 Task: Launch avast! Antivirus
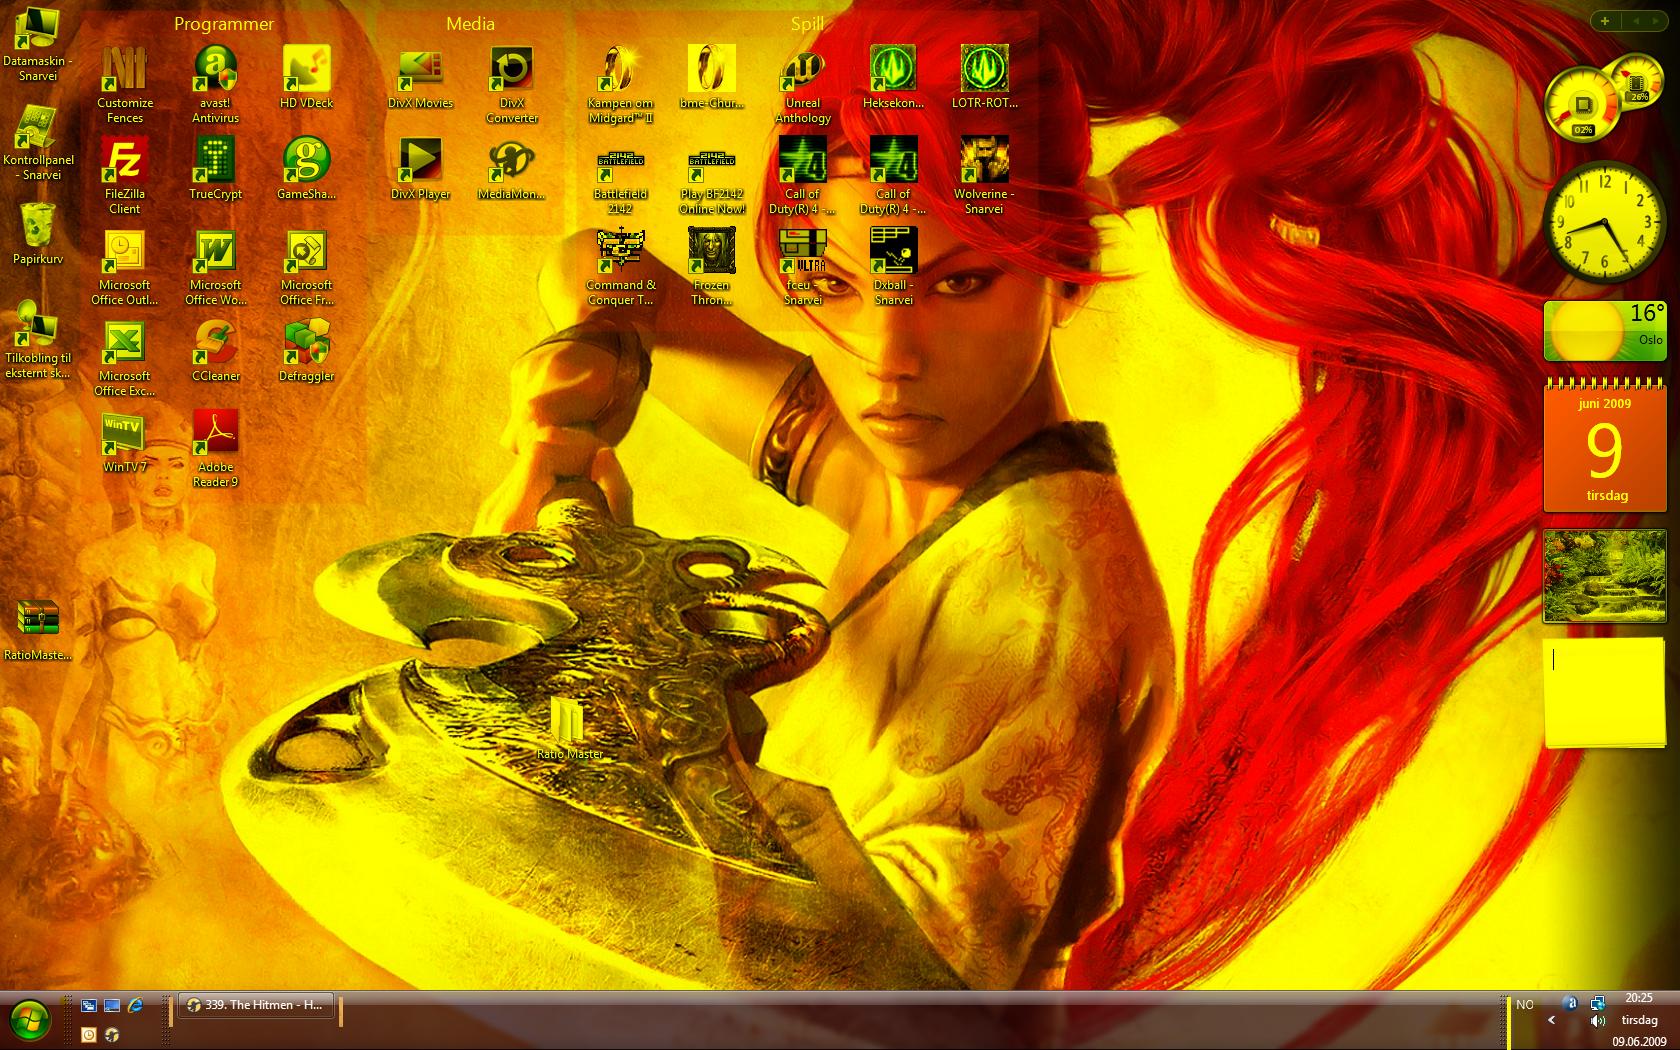tap(215, 85)
